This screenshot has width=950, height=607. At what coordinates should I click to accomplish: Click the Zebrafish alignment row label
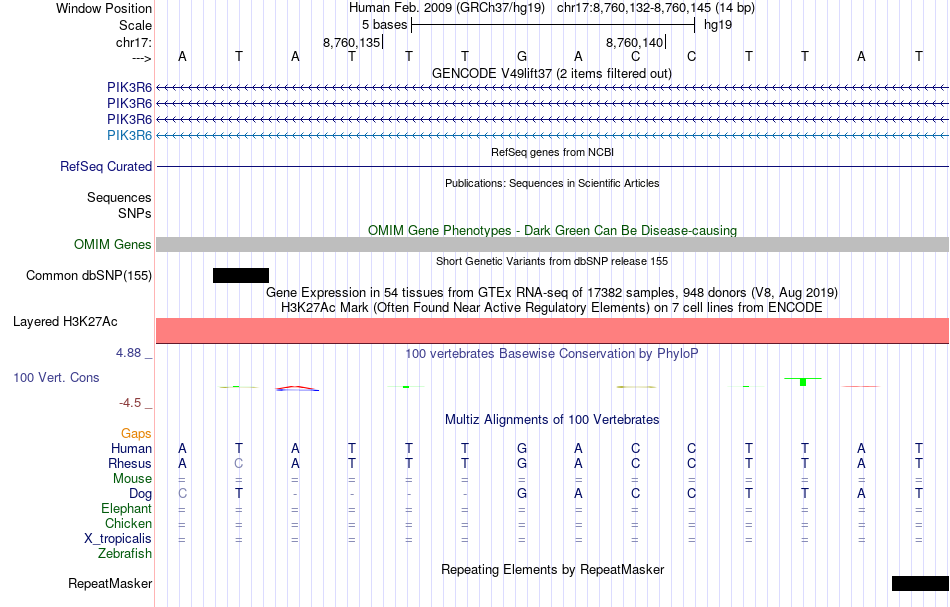click(x=125, y=554)
